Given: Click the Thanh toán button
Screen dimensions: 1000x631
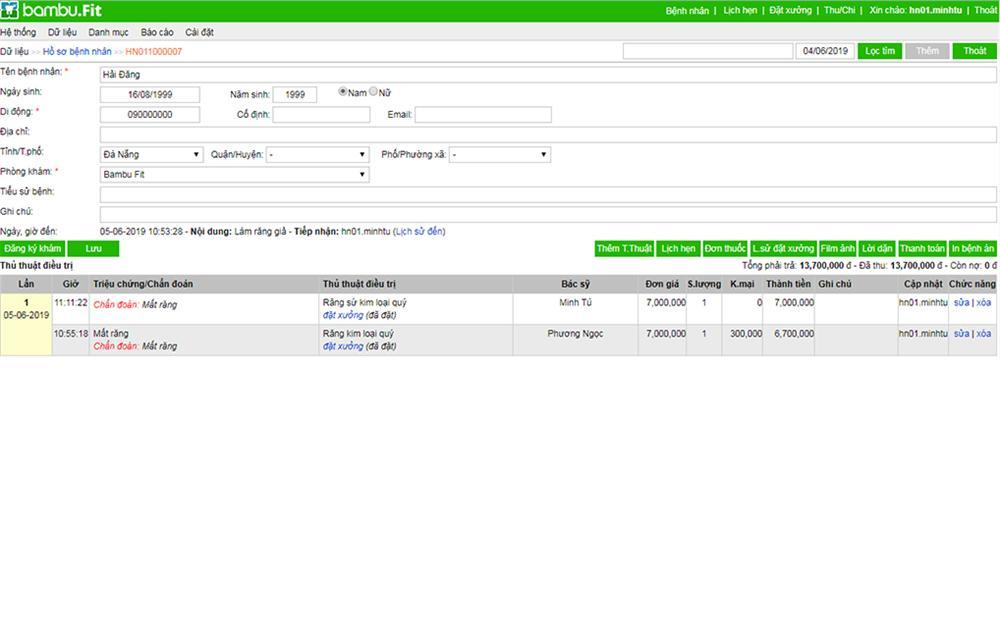Looking at the screenshot, I should 922,248.
